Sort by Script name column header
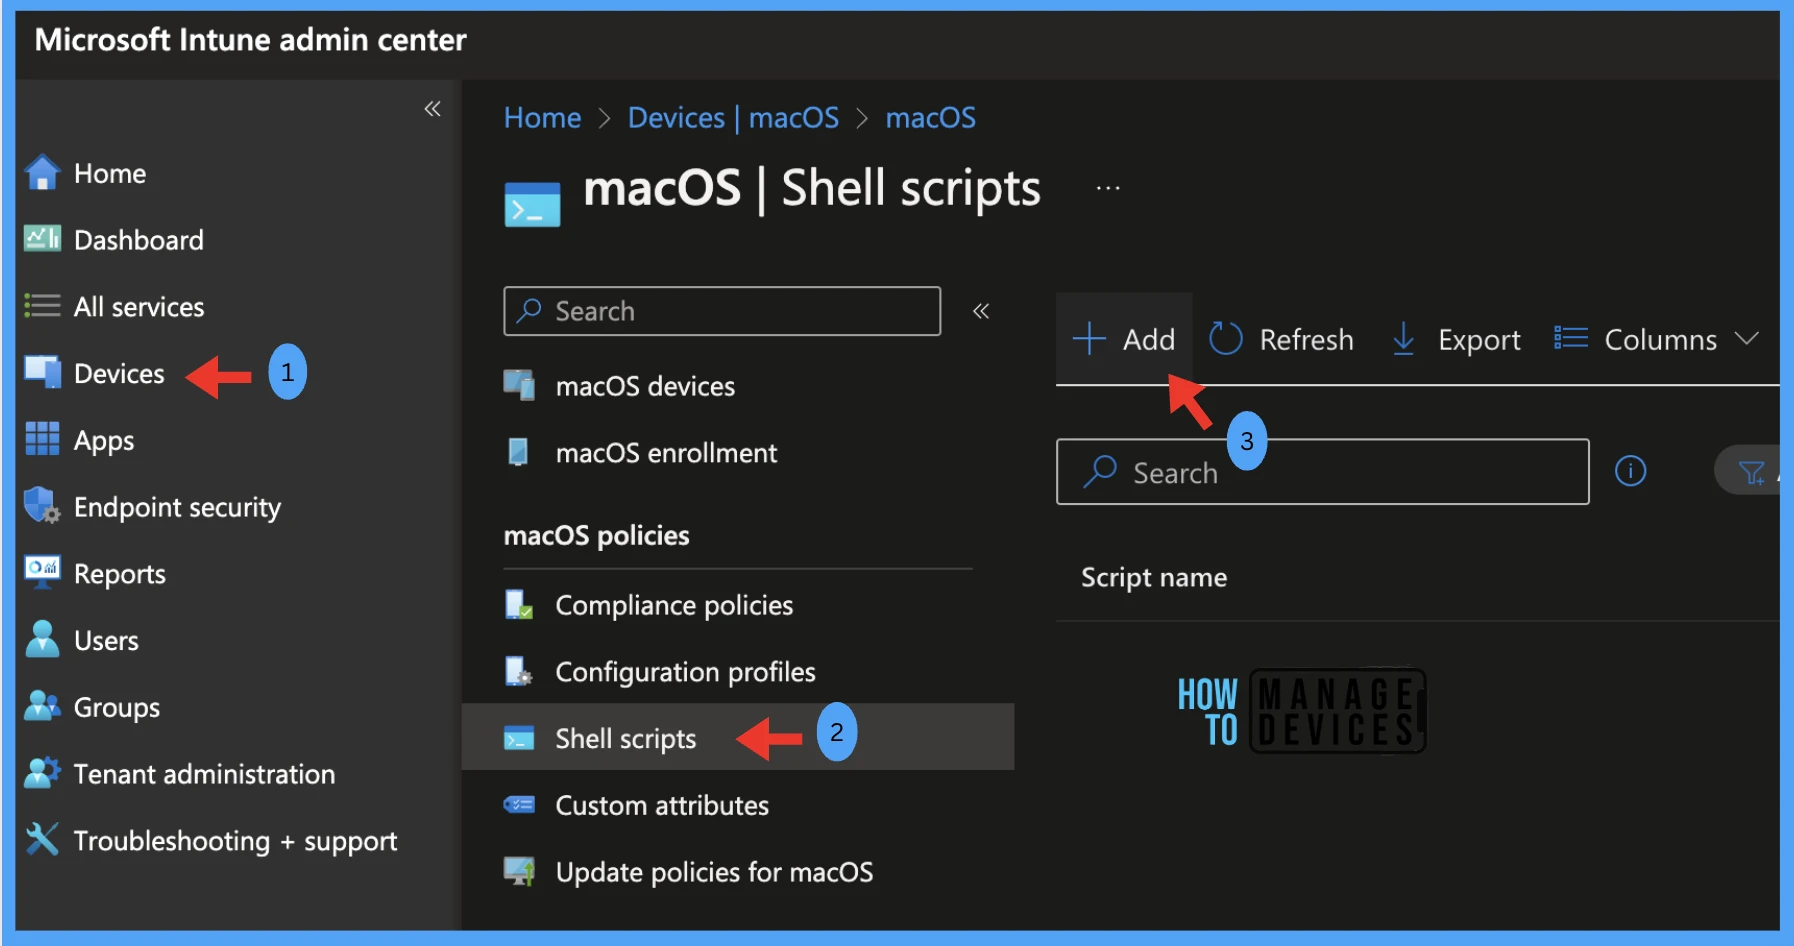The width and height of the screenshot is (1794, 946). (x=1154, y=577)
